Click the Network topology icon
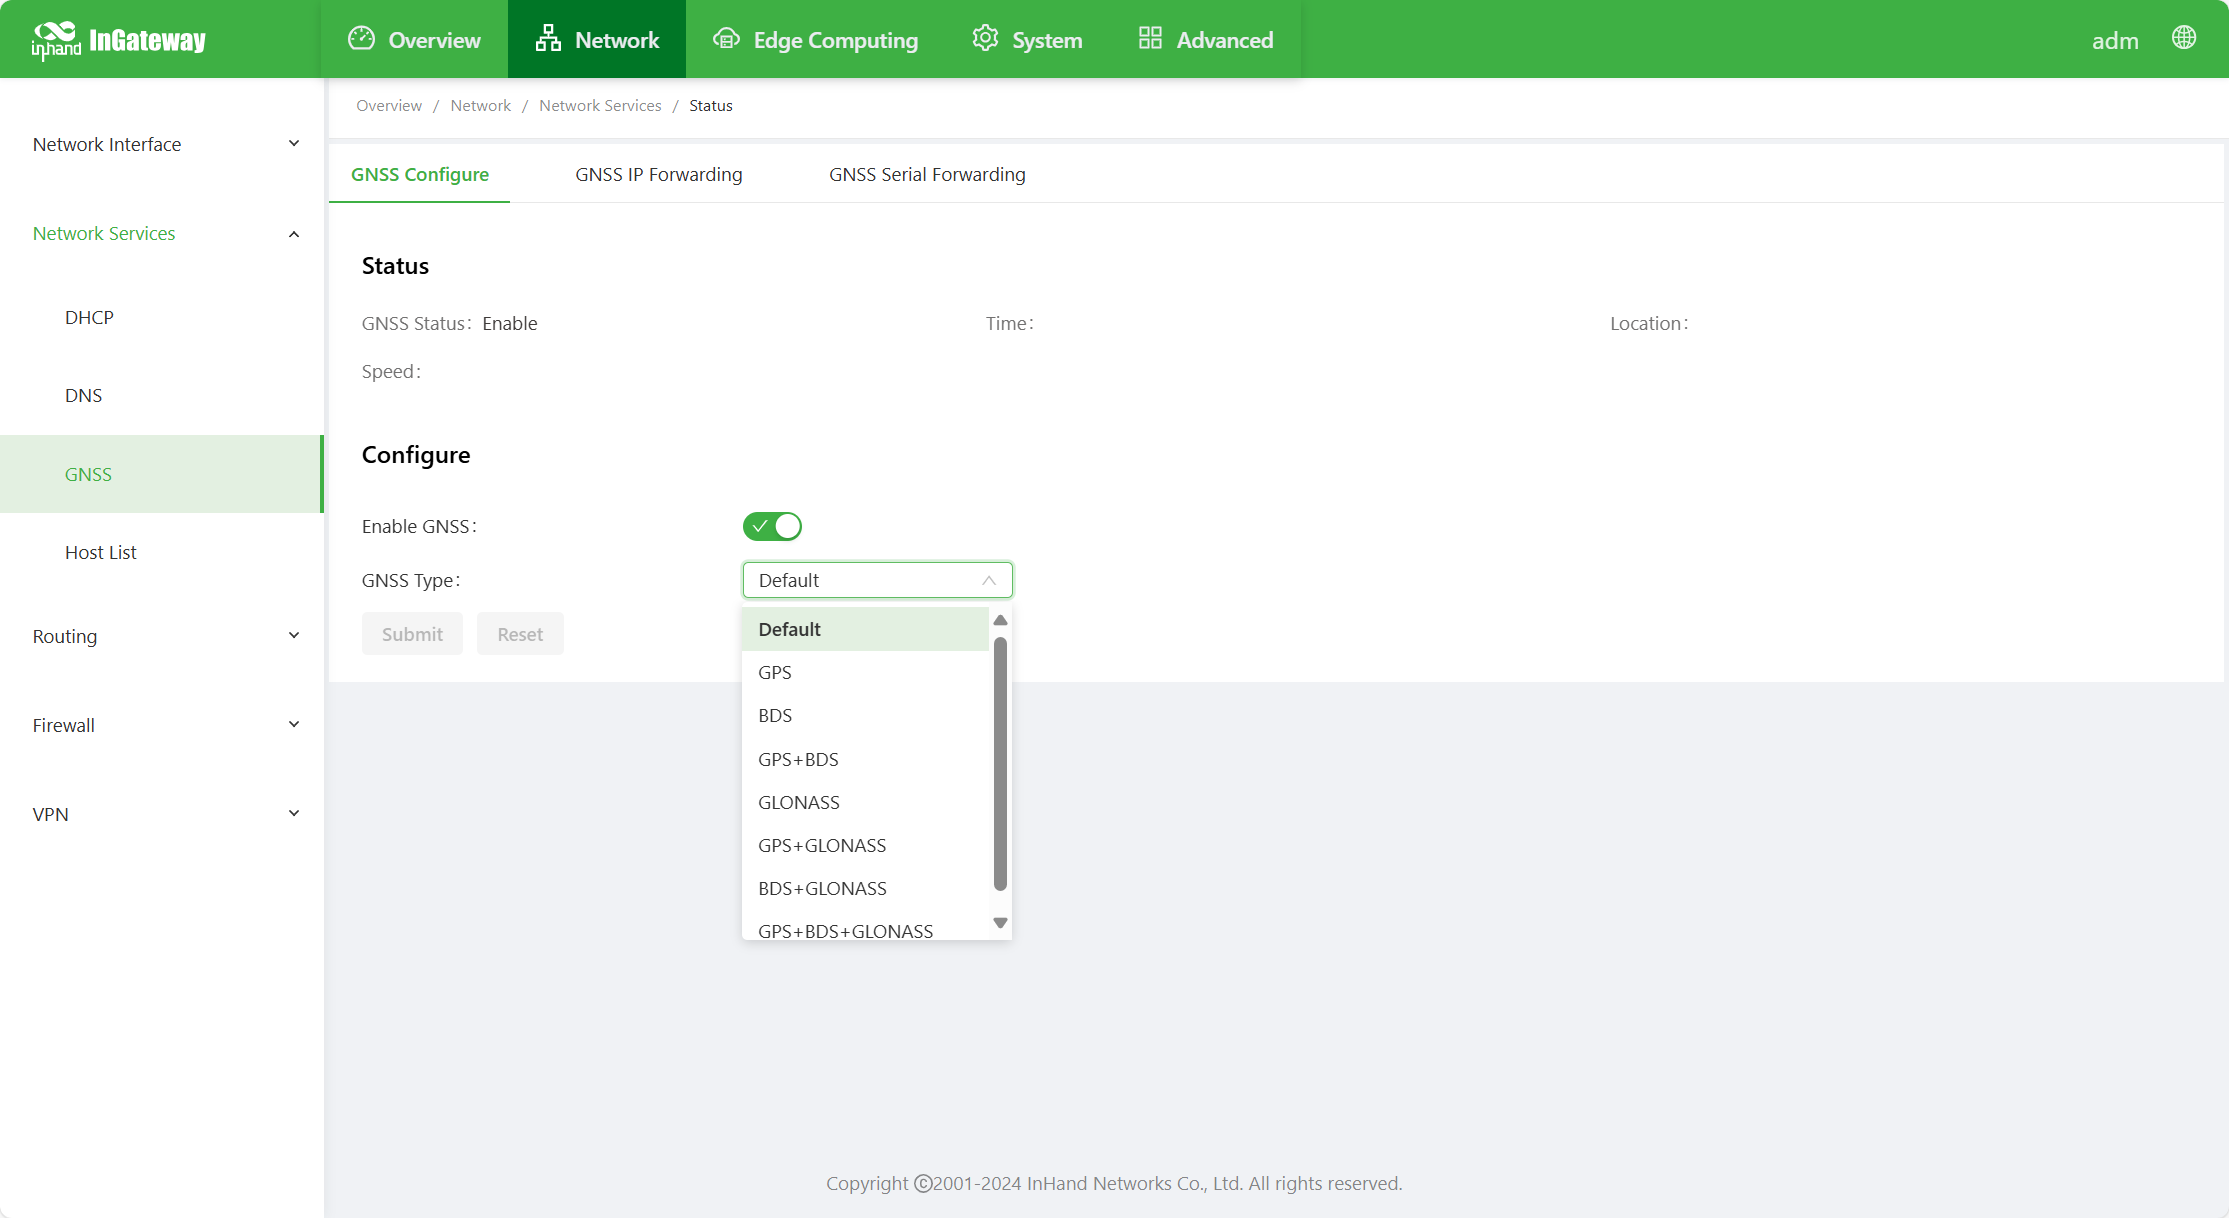 pos(547,39)
